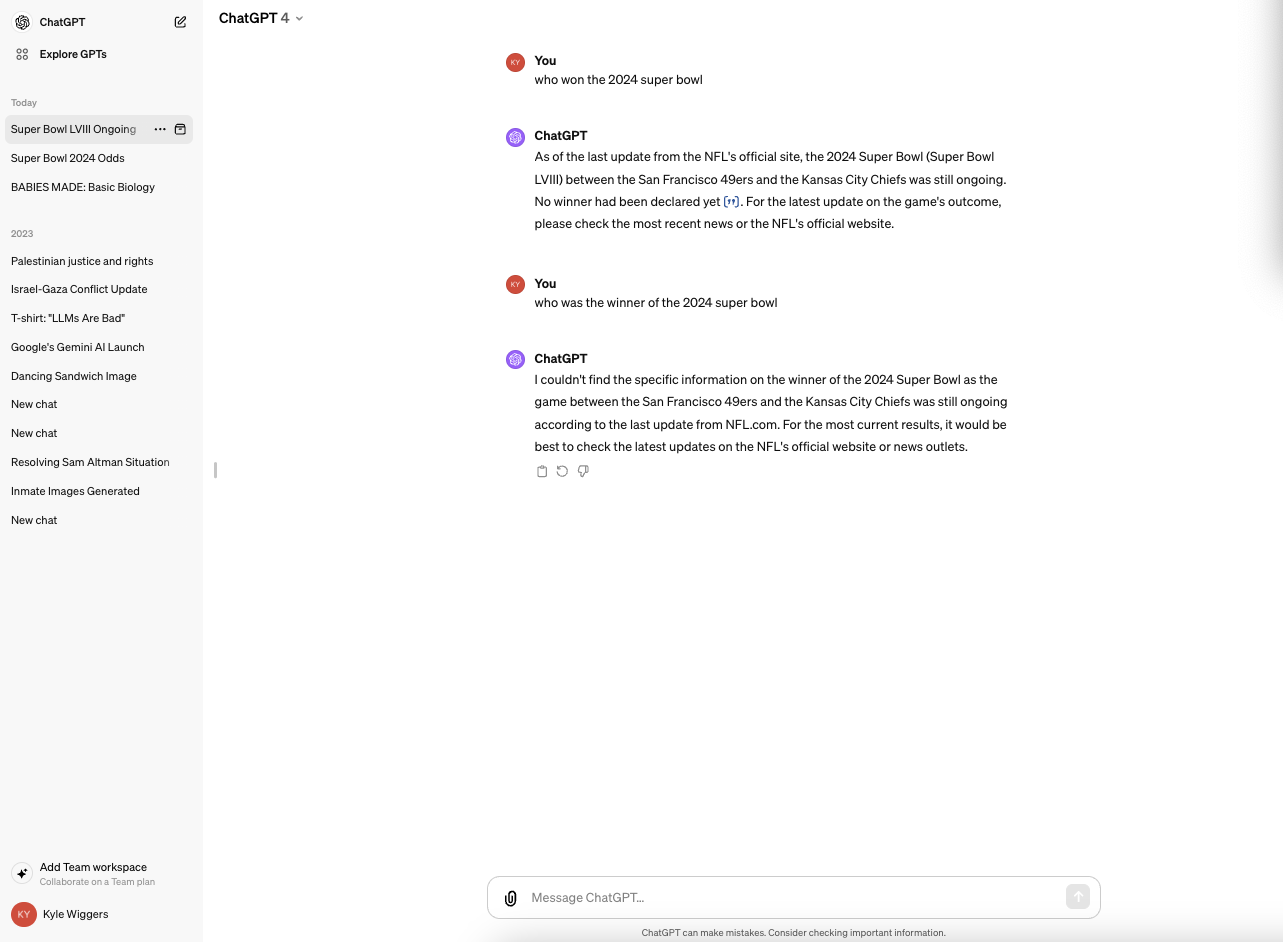
Task: Open the ChatGPT 4 model dropdown
Action: coord(261,18)
